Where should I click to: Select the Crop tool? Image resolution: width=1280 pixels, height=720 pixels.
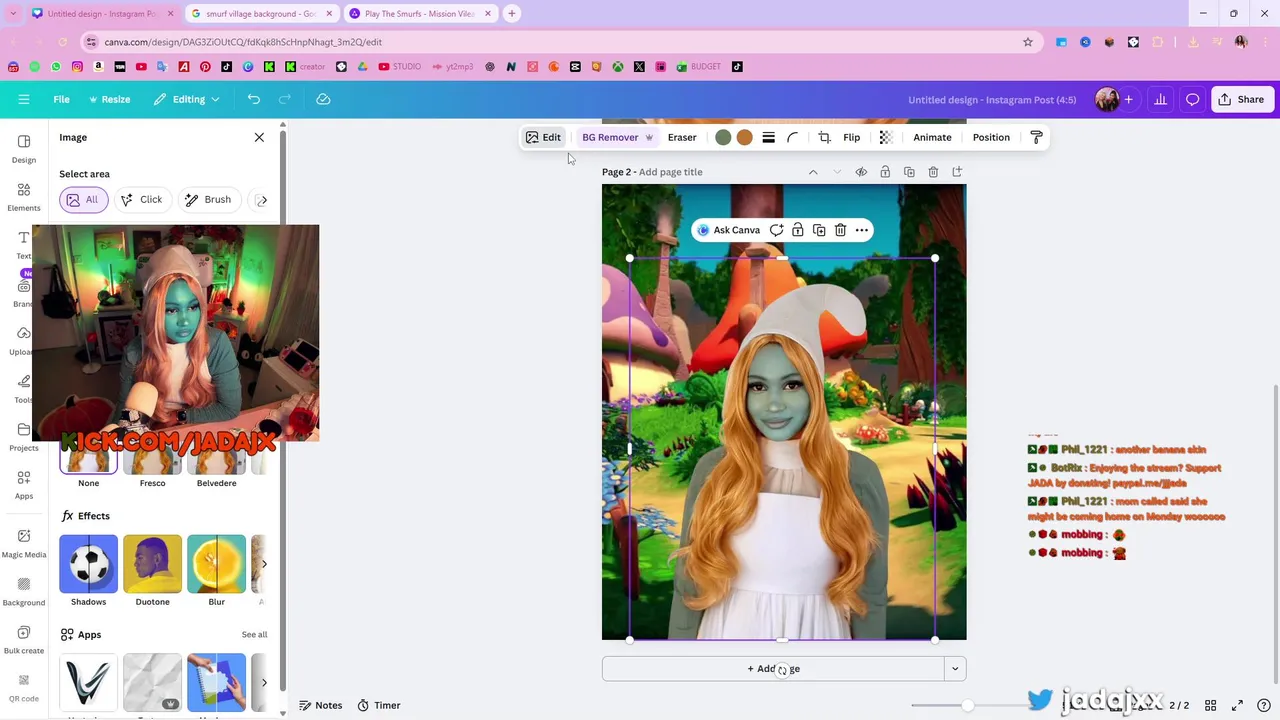tap(824, 138)
